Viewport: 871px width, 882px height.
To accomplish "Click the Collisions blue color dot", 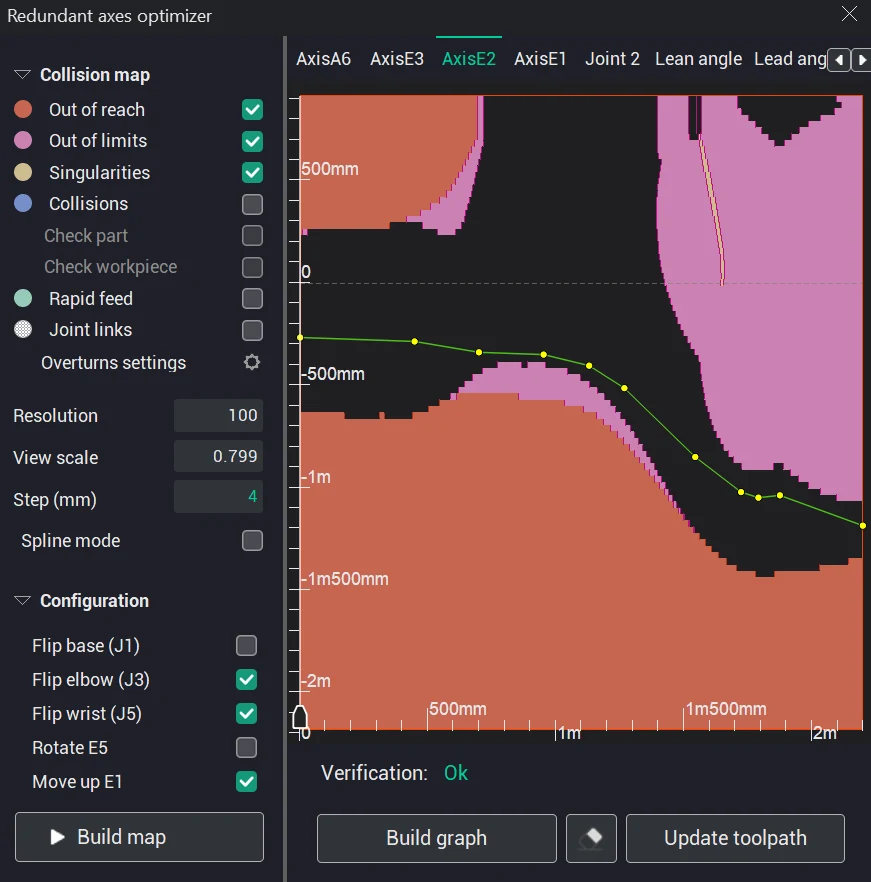I will (x=23, y=203).
